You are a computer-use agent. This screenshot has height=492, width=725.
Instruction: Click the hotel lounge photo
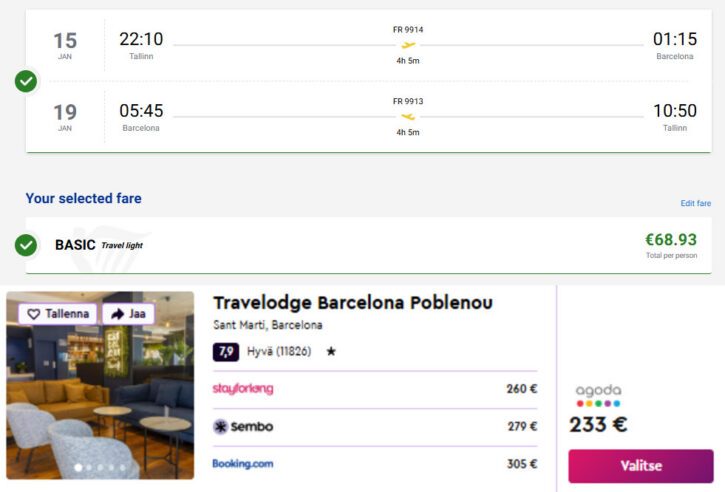[x=100, y=400]
